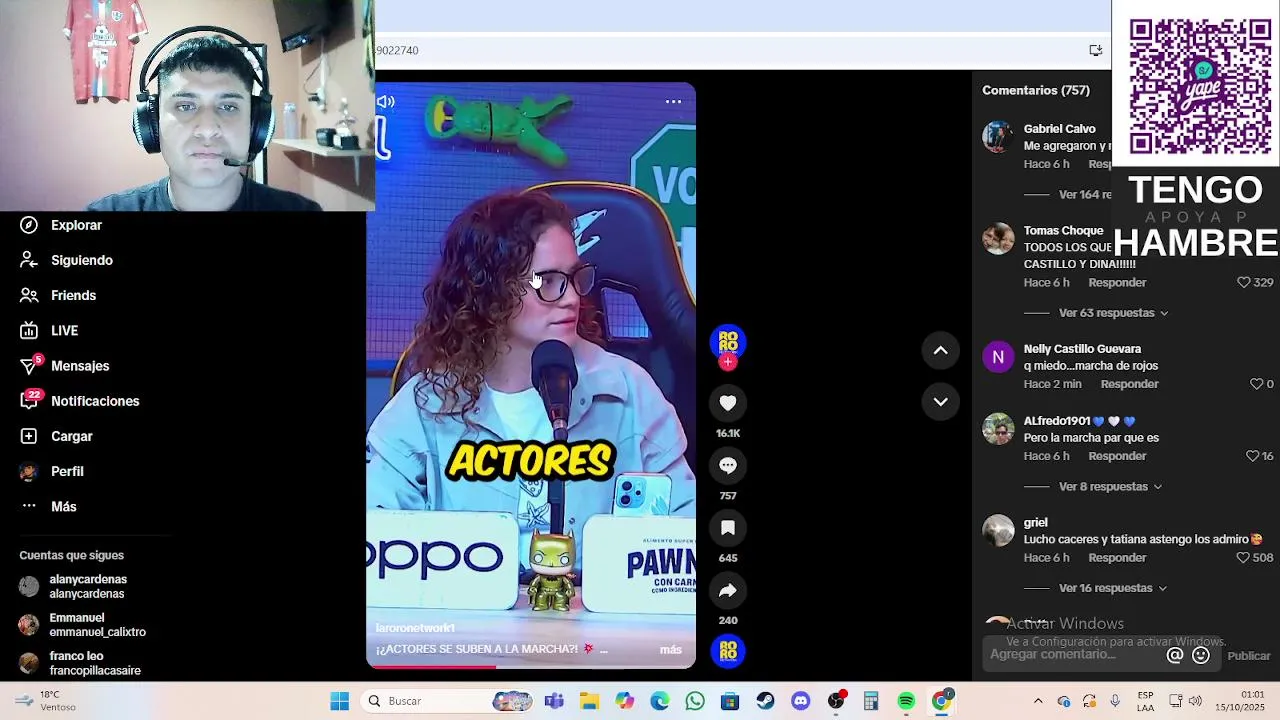Screen dimensions: 1280x720
Task: Open the LIVE section
Action: pyautogui.click(x=49, y=331)
